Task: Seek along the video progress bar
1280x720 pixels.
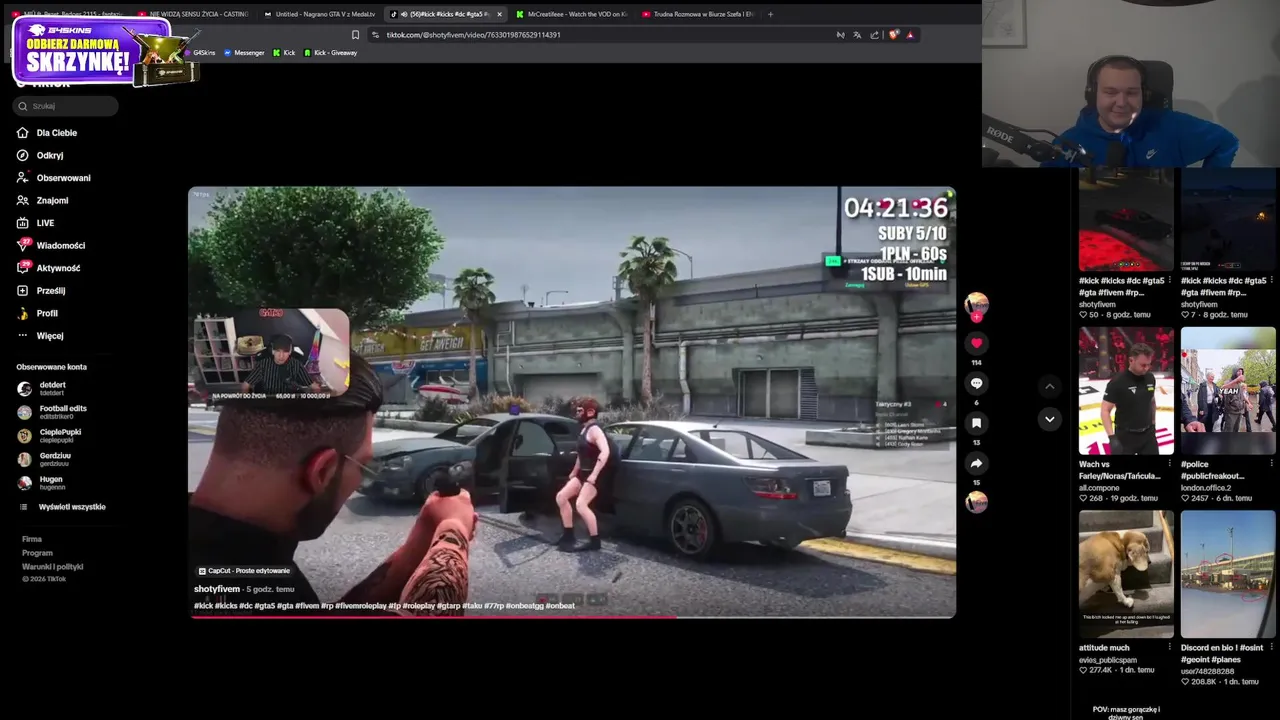Action: click(x=572, y=616)
